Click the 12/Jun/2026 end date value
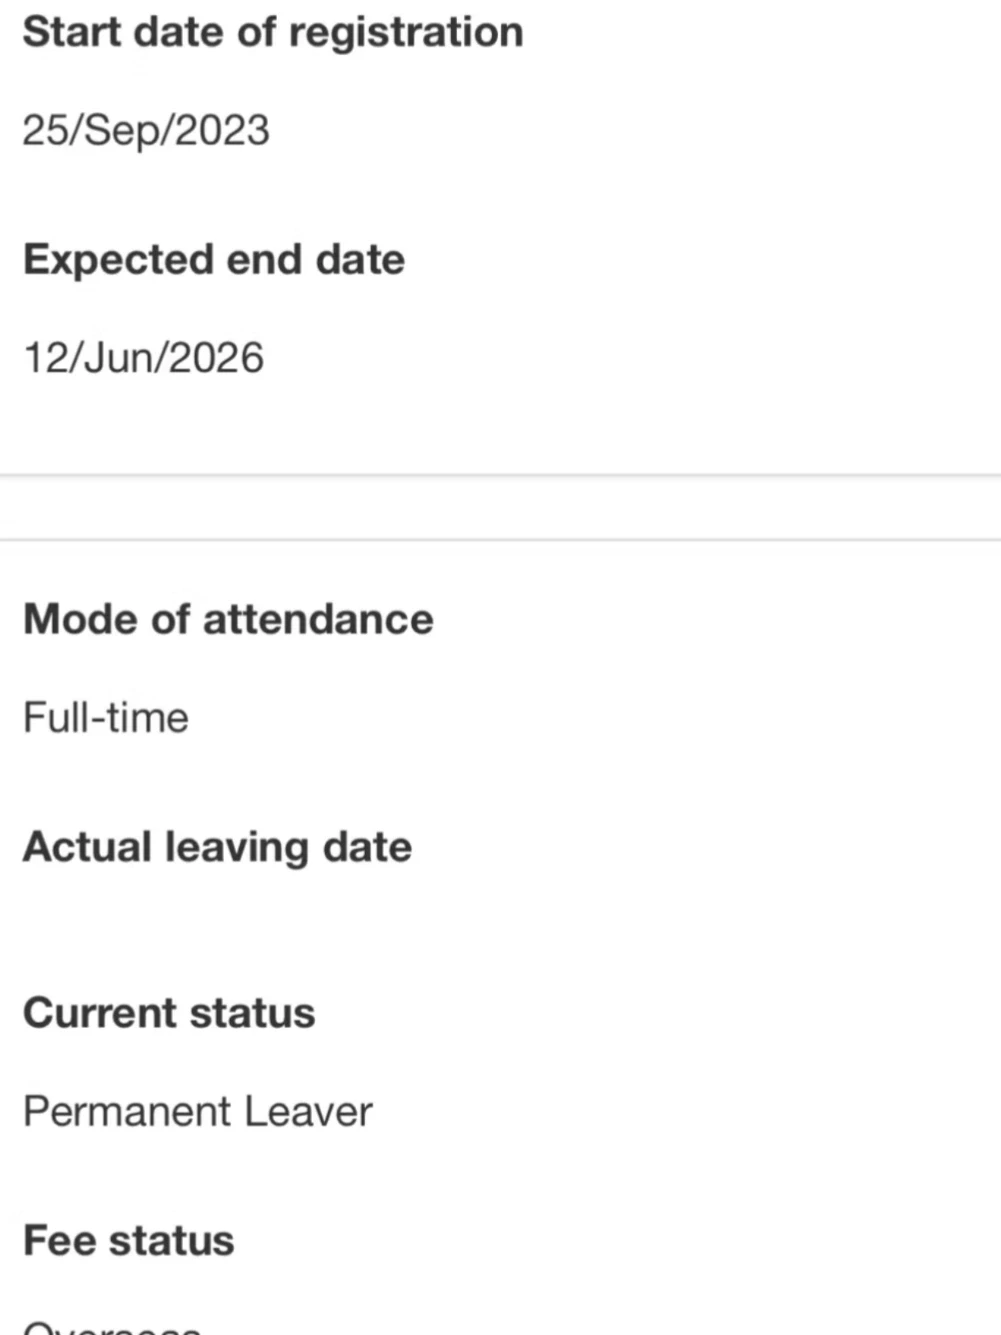1001x1335 pixels. 143,358
